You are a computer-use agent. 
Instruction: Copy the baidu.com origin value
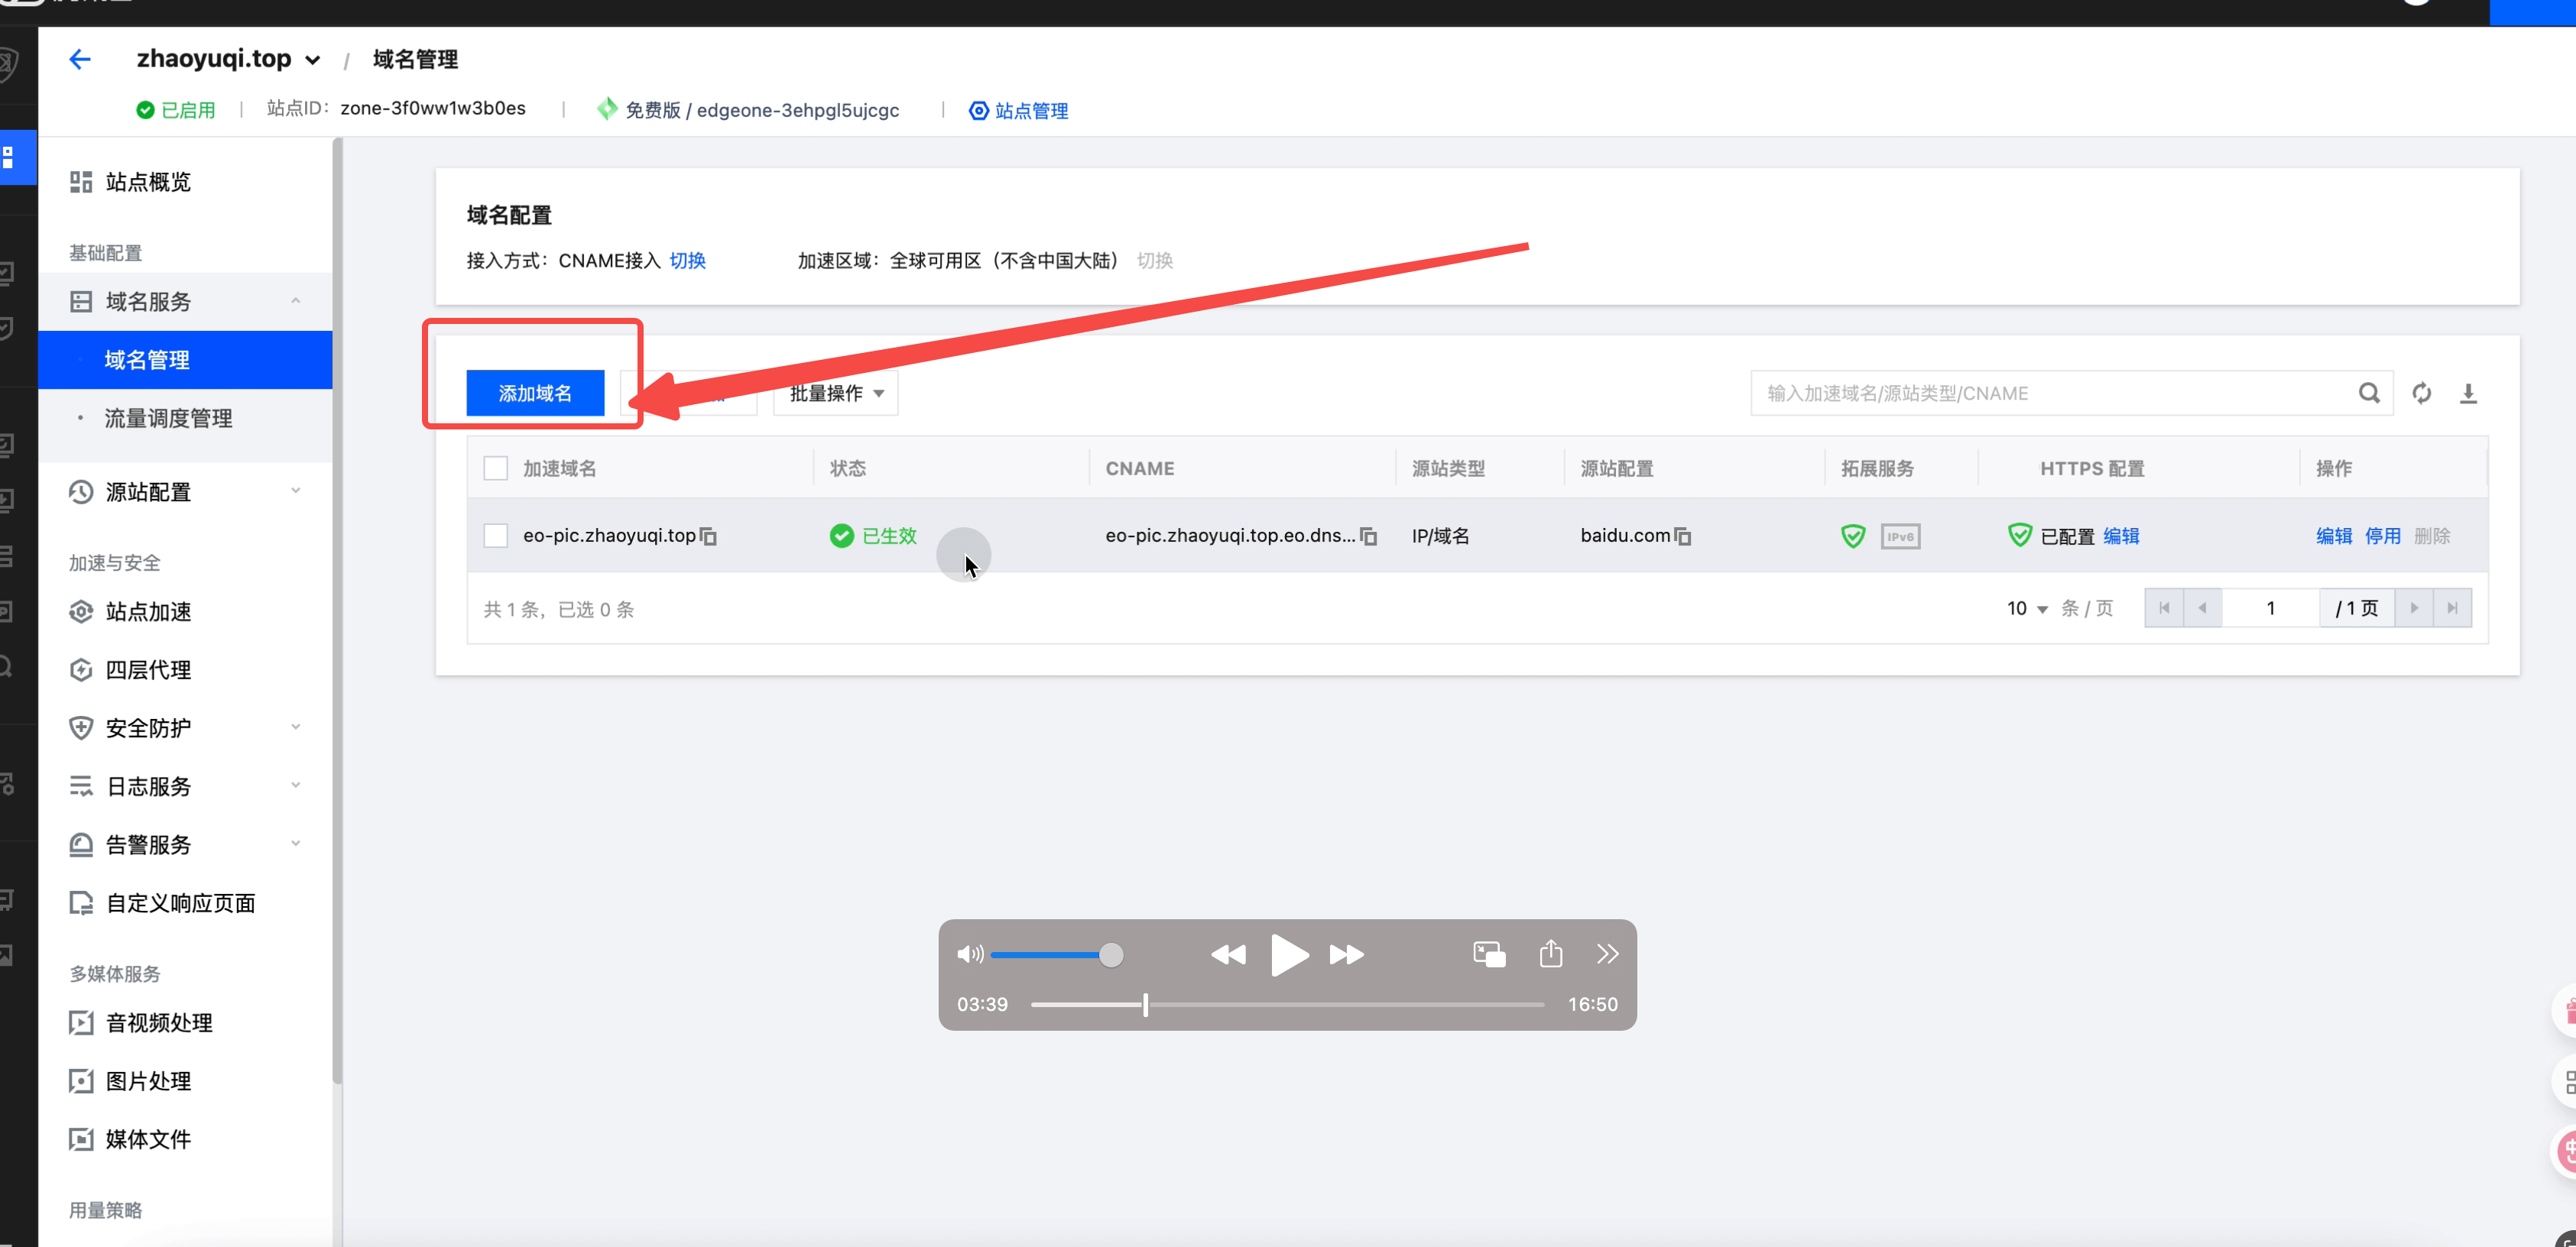click(x=1683, y=536)
